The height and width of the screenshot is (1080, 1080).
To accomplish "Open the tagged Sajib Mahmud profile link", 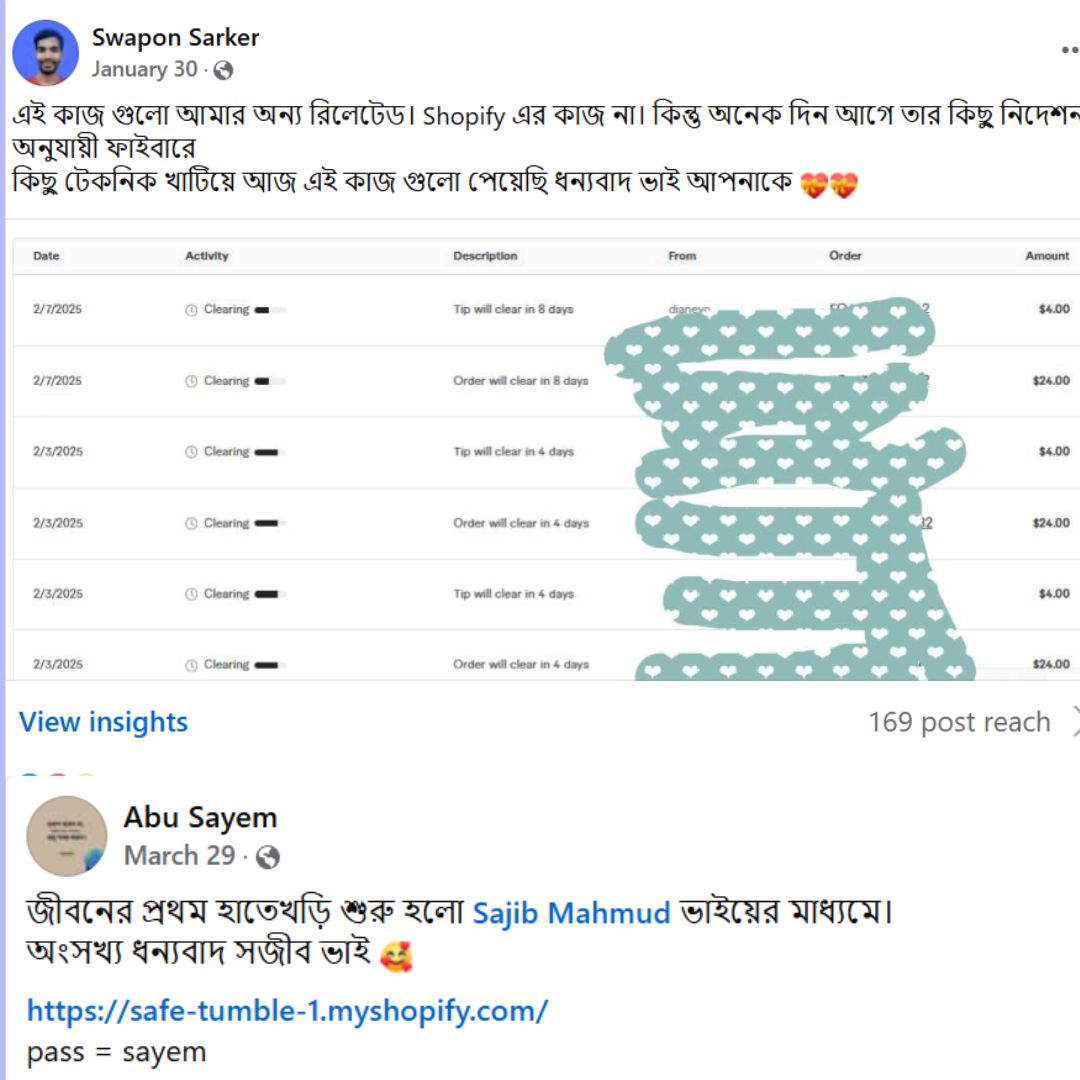I will [572, 913].
